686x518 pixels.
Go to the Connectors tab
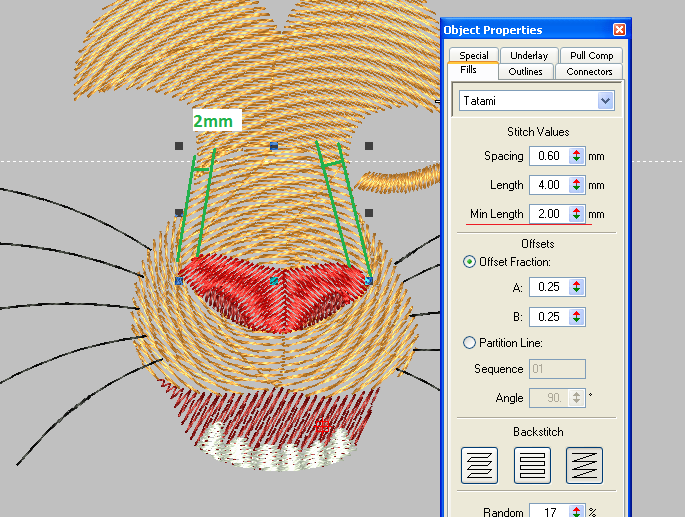(590, 71)
